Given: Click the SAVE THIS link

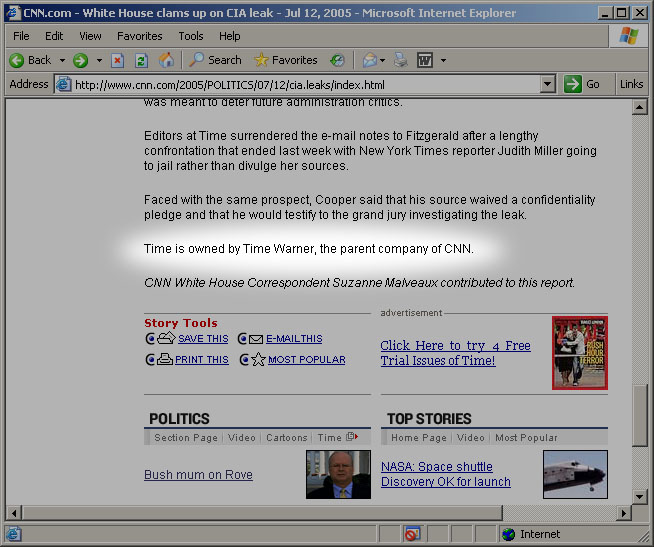Looking at the screenshot, I should (x=203, y=339).
